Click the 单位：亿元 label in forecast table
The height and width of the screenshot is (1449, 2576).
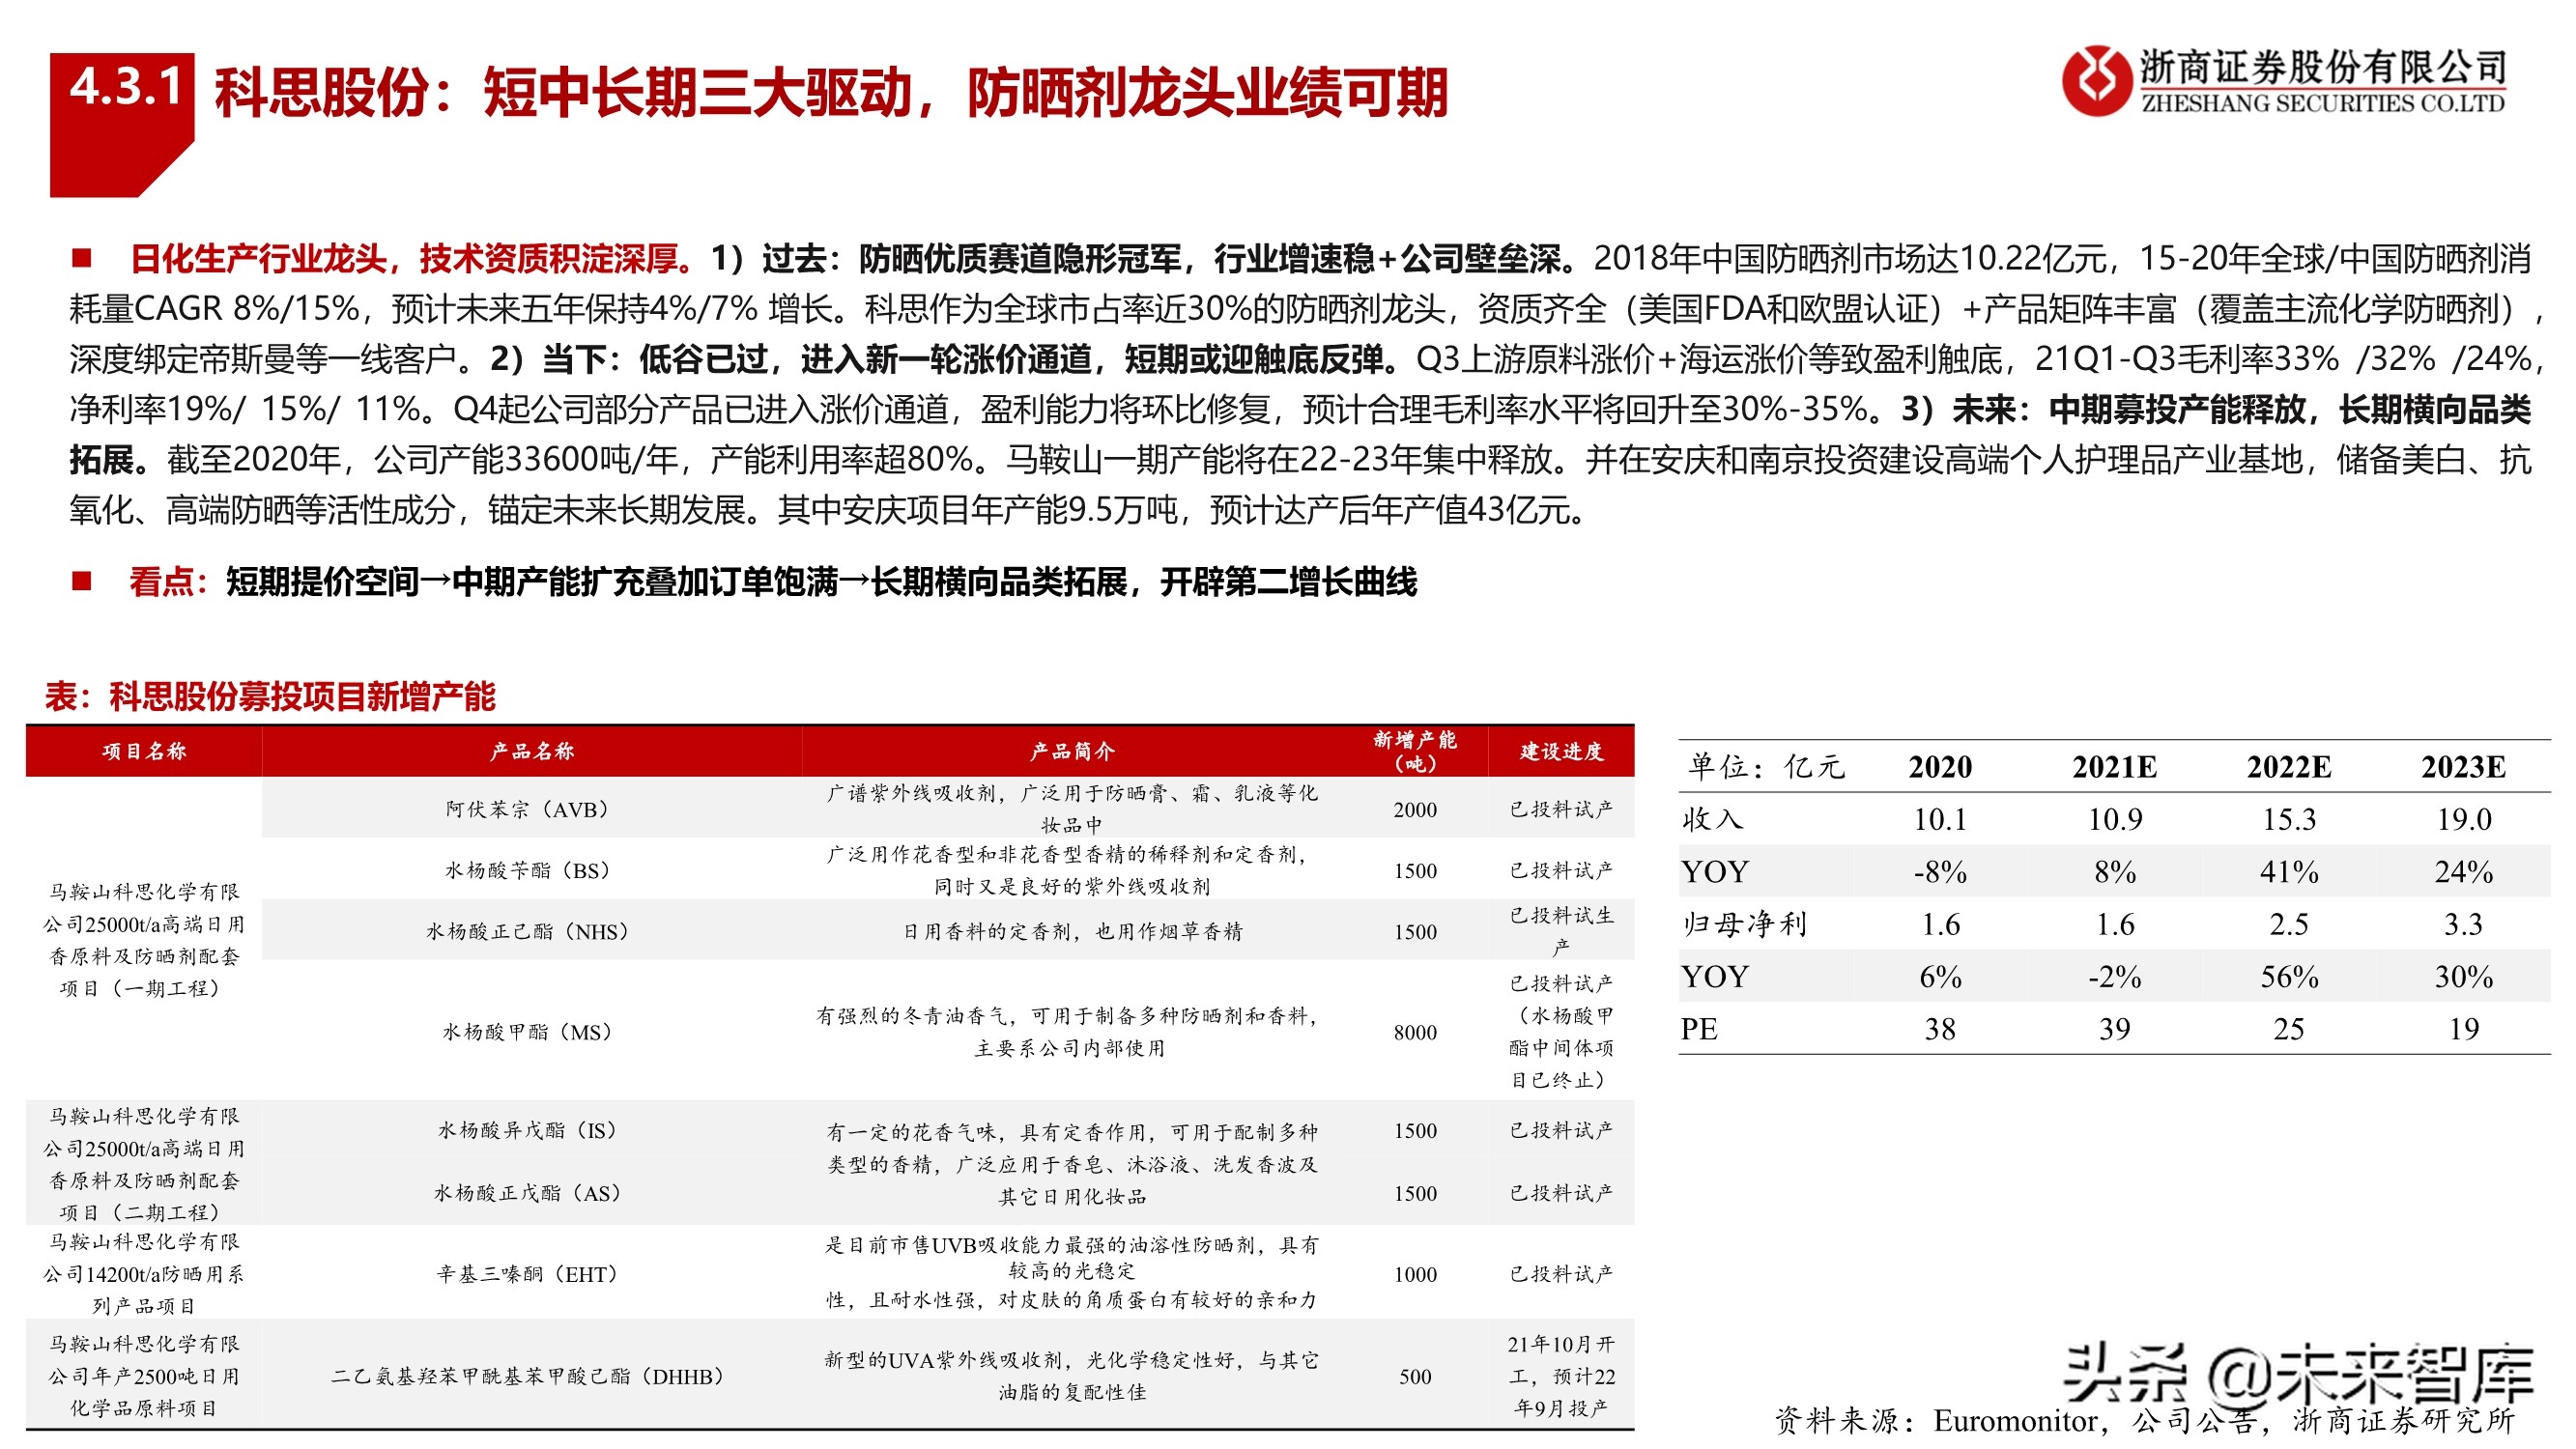click(x=1767, y=767)
